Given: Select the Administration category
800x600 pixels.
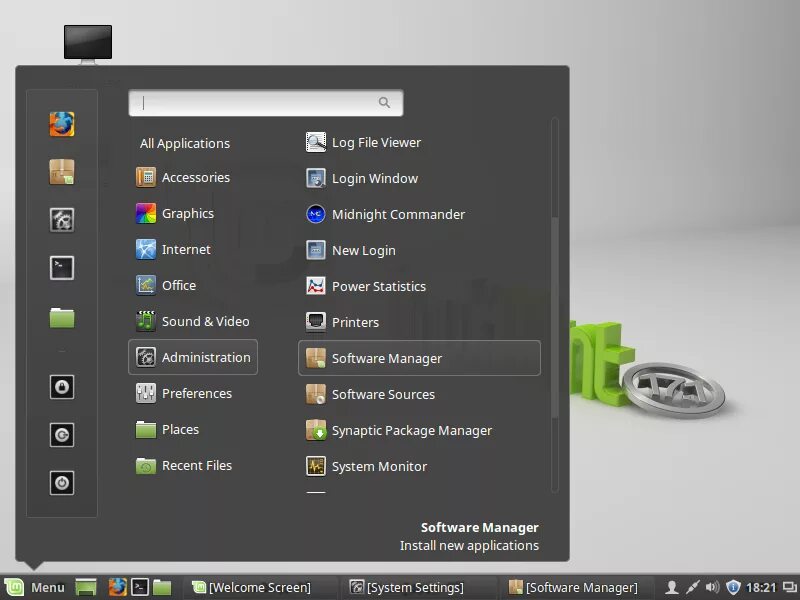Looking at the screenshot, I should point(193,357).
